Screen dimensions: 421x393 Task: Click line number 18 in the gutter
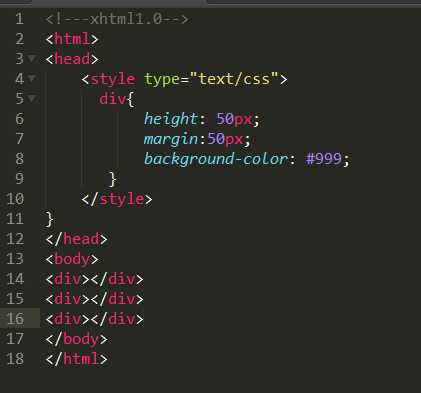pos(15,359)
